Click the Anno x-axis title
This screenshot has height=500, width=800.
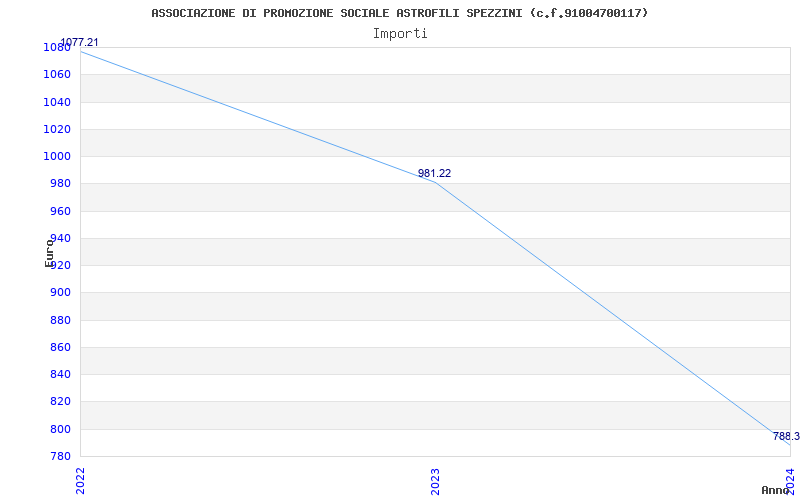click(x=774, y=490)
